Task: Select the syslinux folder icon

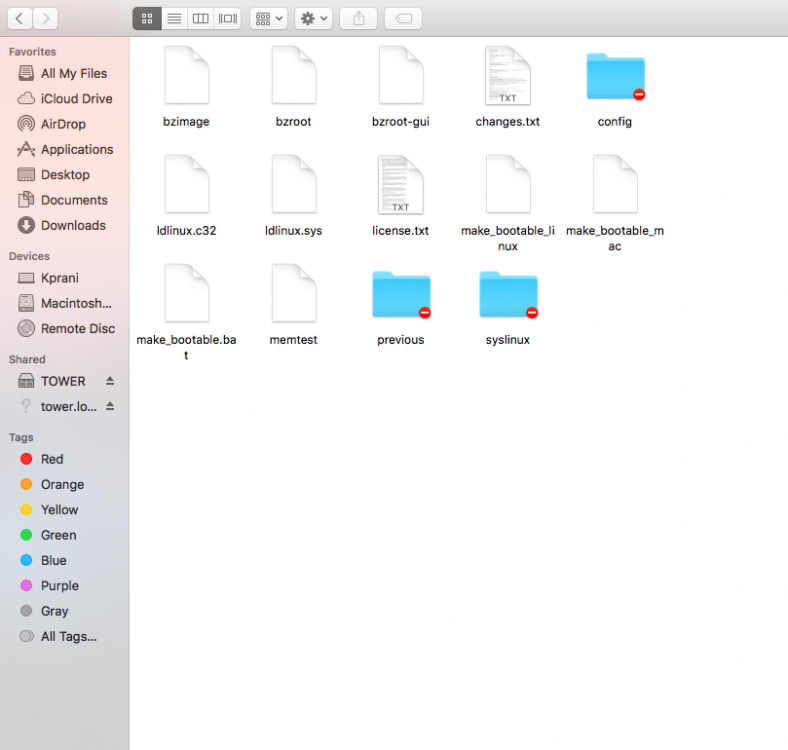Action: point(508,295)
